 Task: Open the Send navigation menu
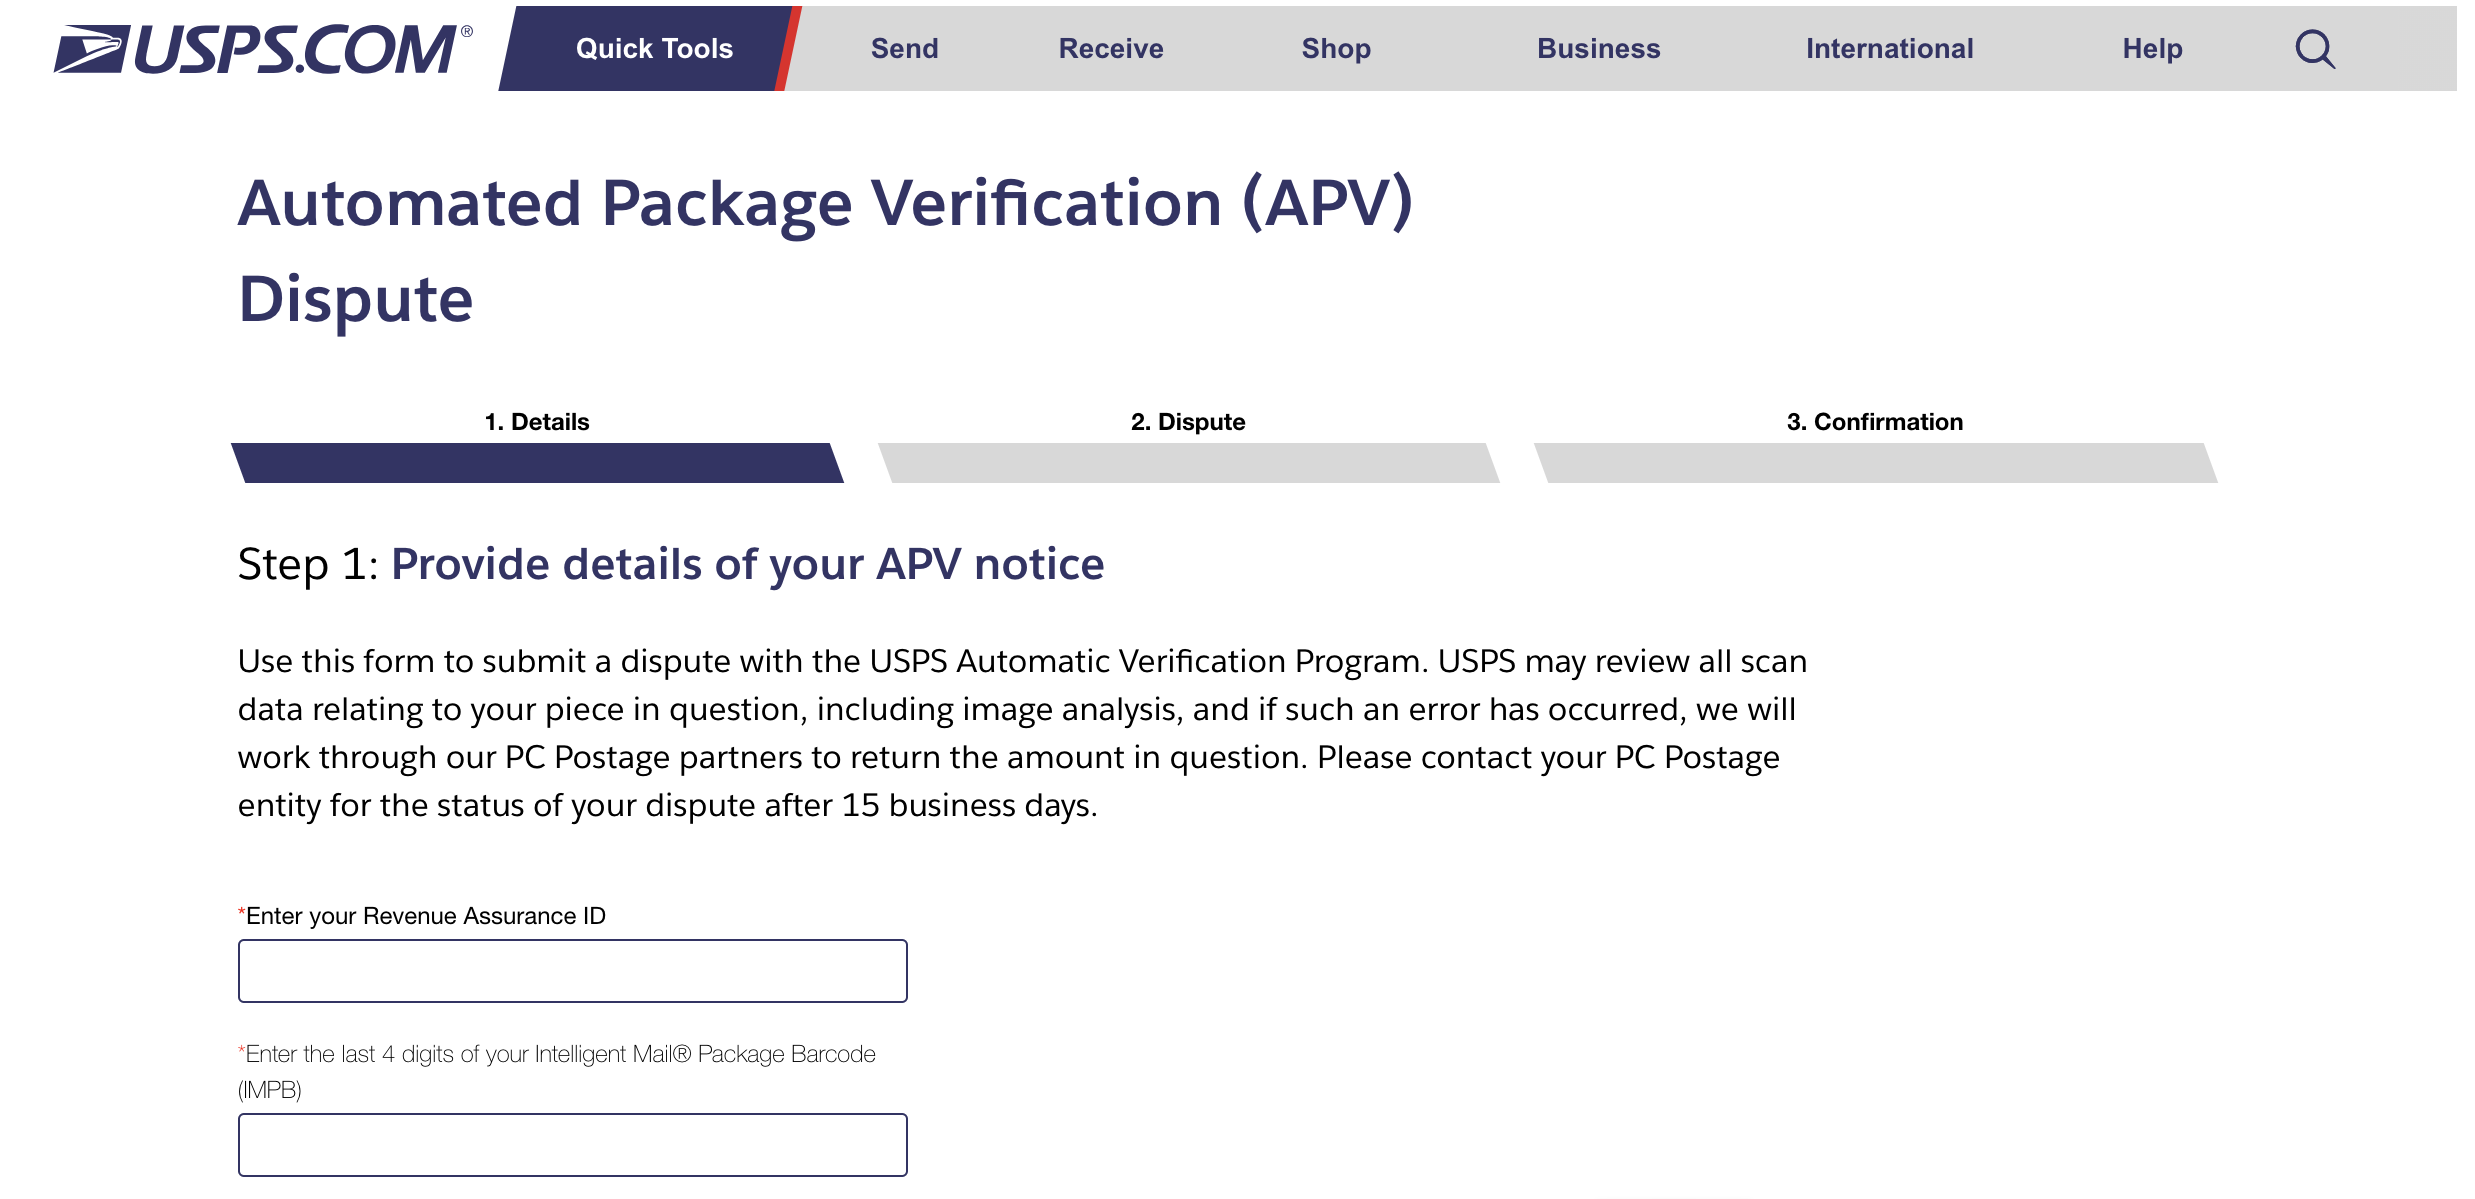point(903,48)
